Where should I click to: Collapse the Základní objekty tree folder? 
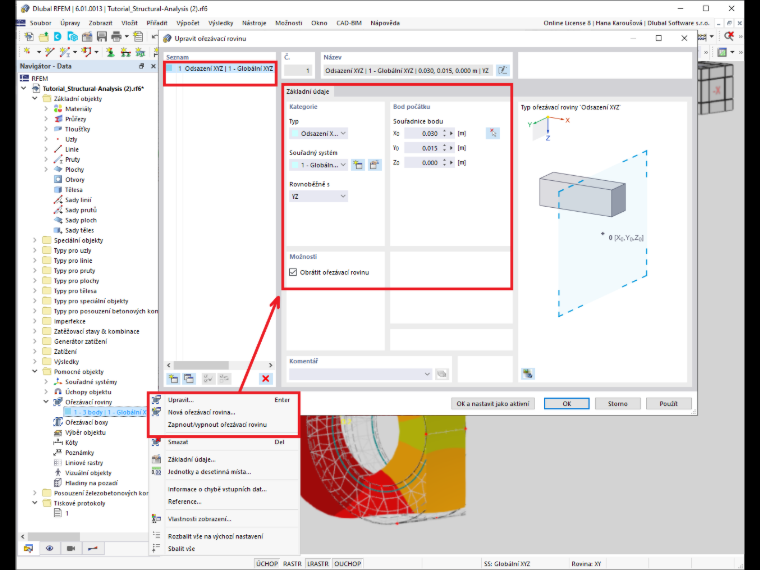[x=35, y=98]
